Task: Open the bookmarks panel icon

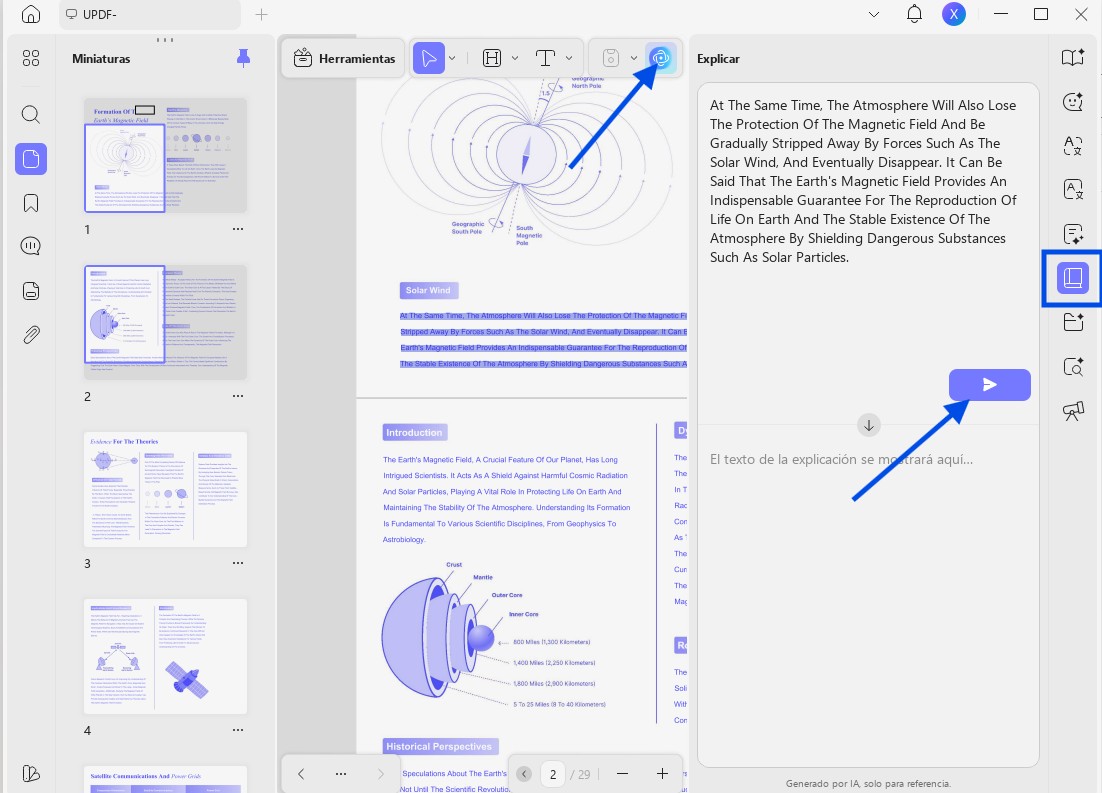Action: [x=30, y=203]
